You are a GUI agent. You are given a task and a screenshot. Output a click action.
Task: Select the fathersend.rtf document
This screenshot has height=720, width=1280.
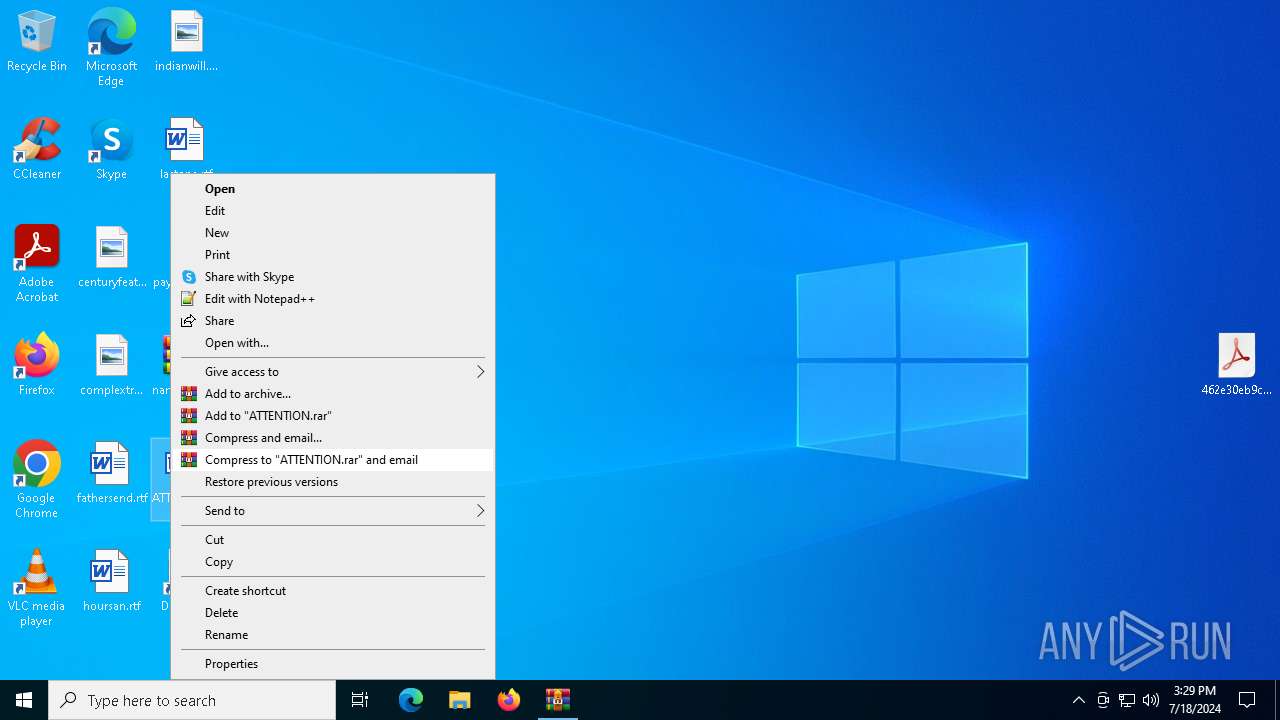coord(112,473)
